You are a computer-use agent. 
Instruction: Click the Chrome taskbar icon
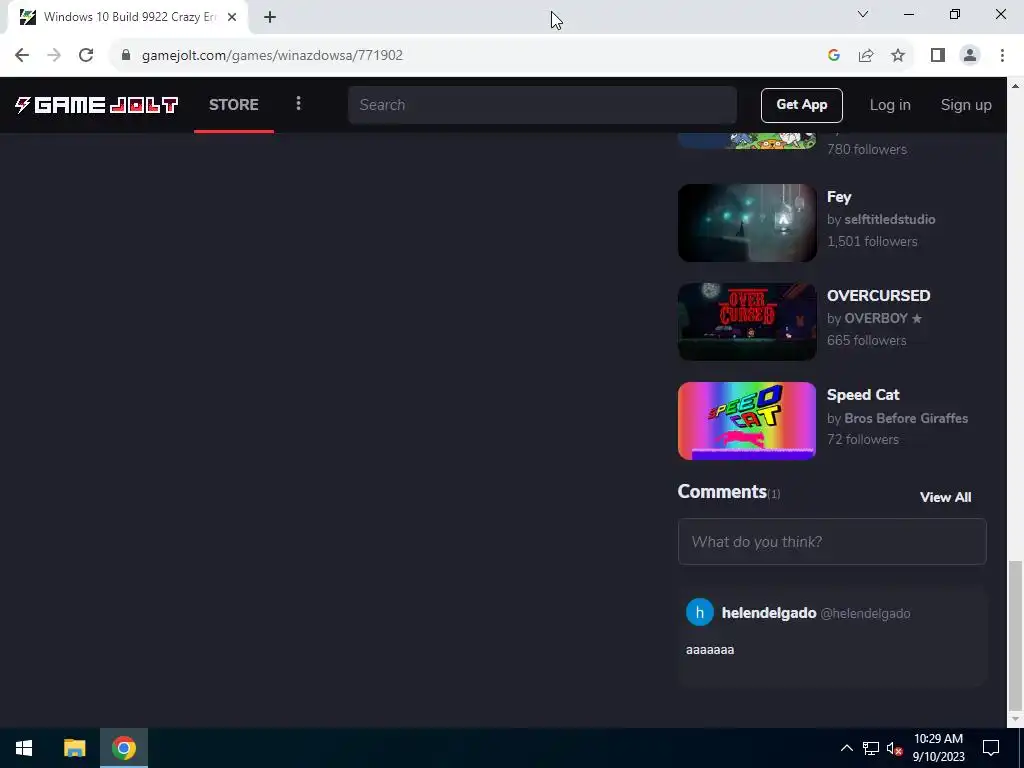pos(124,748)
